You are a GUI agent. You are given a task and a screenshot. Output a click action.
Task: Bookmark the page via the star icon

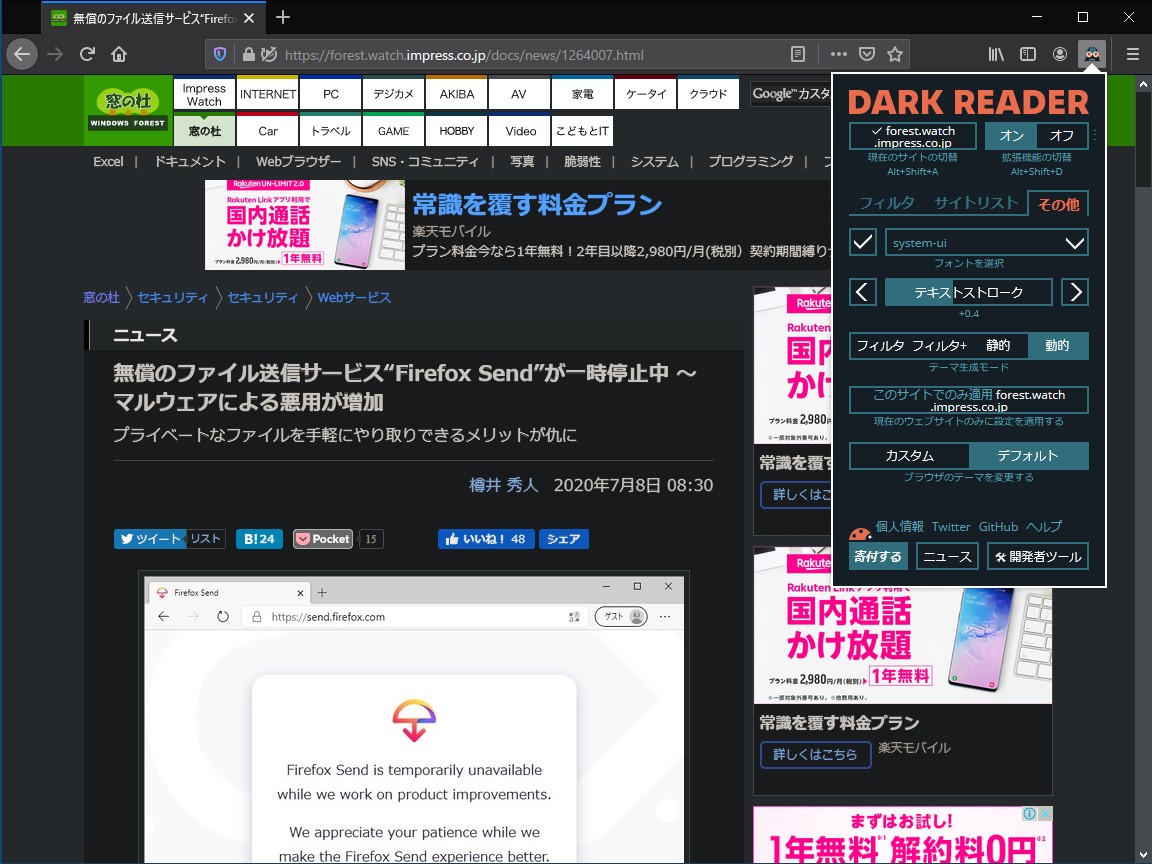[x=894, y=54]
